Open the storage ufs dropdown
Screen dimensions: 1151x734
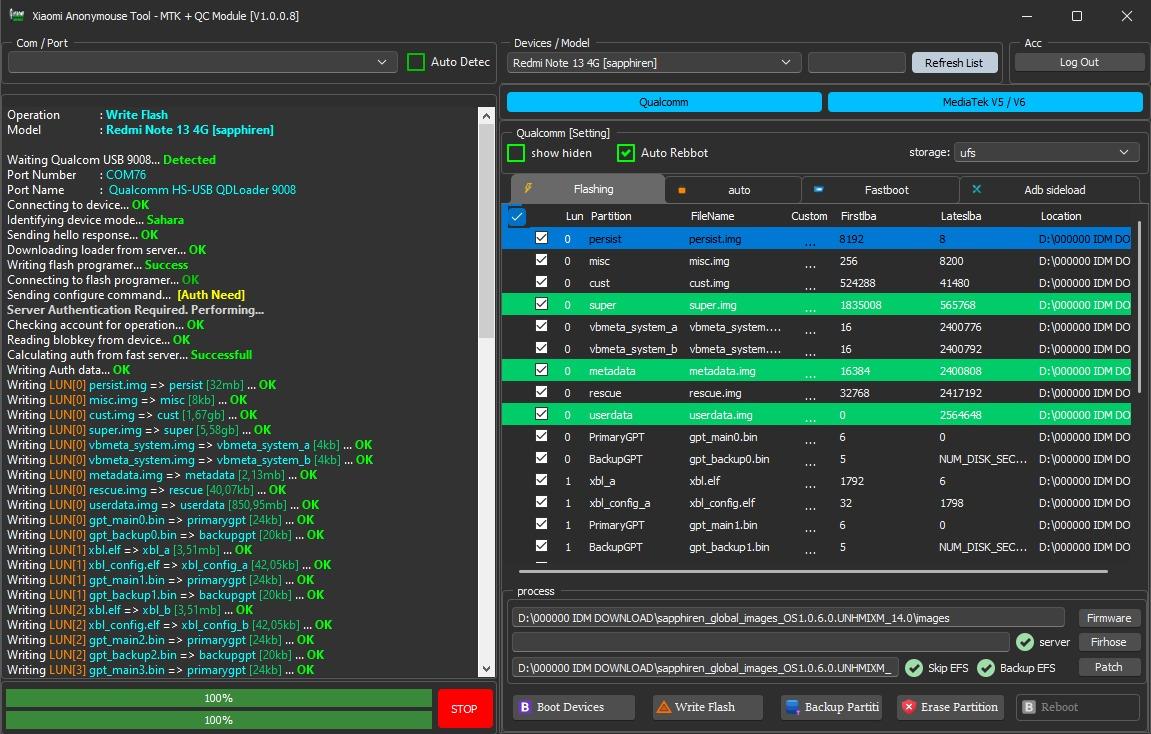(1046, 152)
